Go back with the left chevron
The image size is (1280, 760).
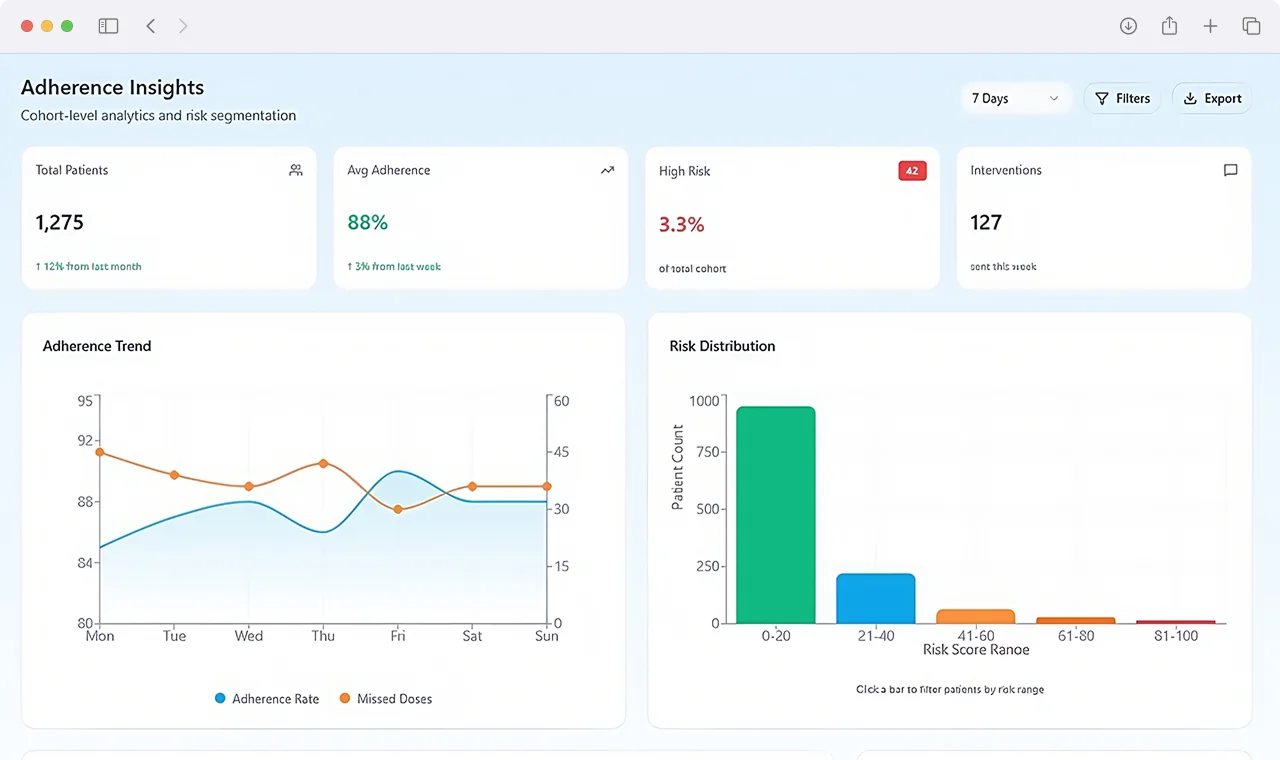point(151,26)
